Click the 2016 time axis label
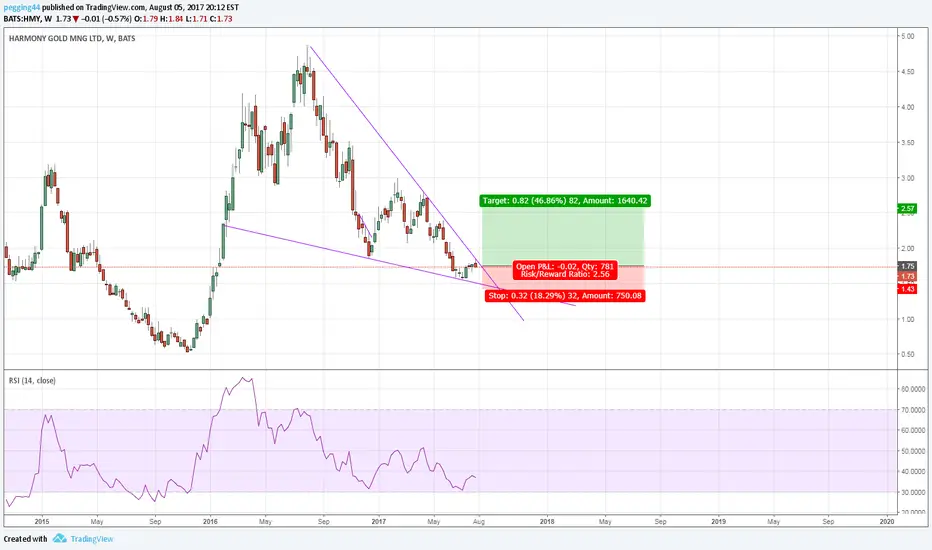 [x=210, y=521]
